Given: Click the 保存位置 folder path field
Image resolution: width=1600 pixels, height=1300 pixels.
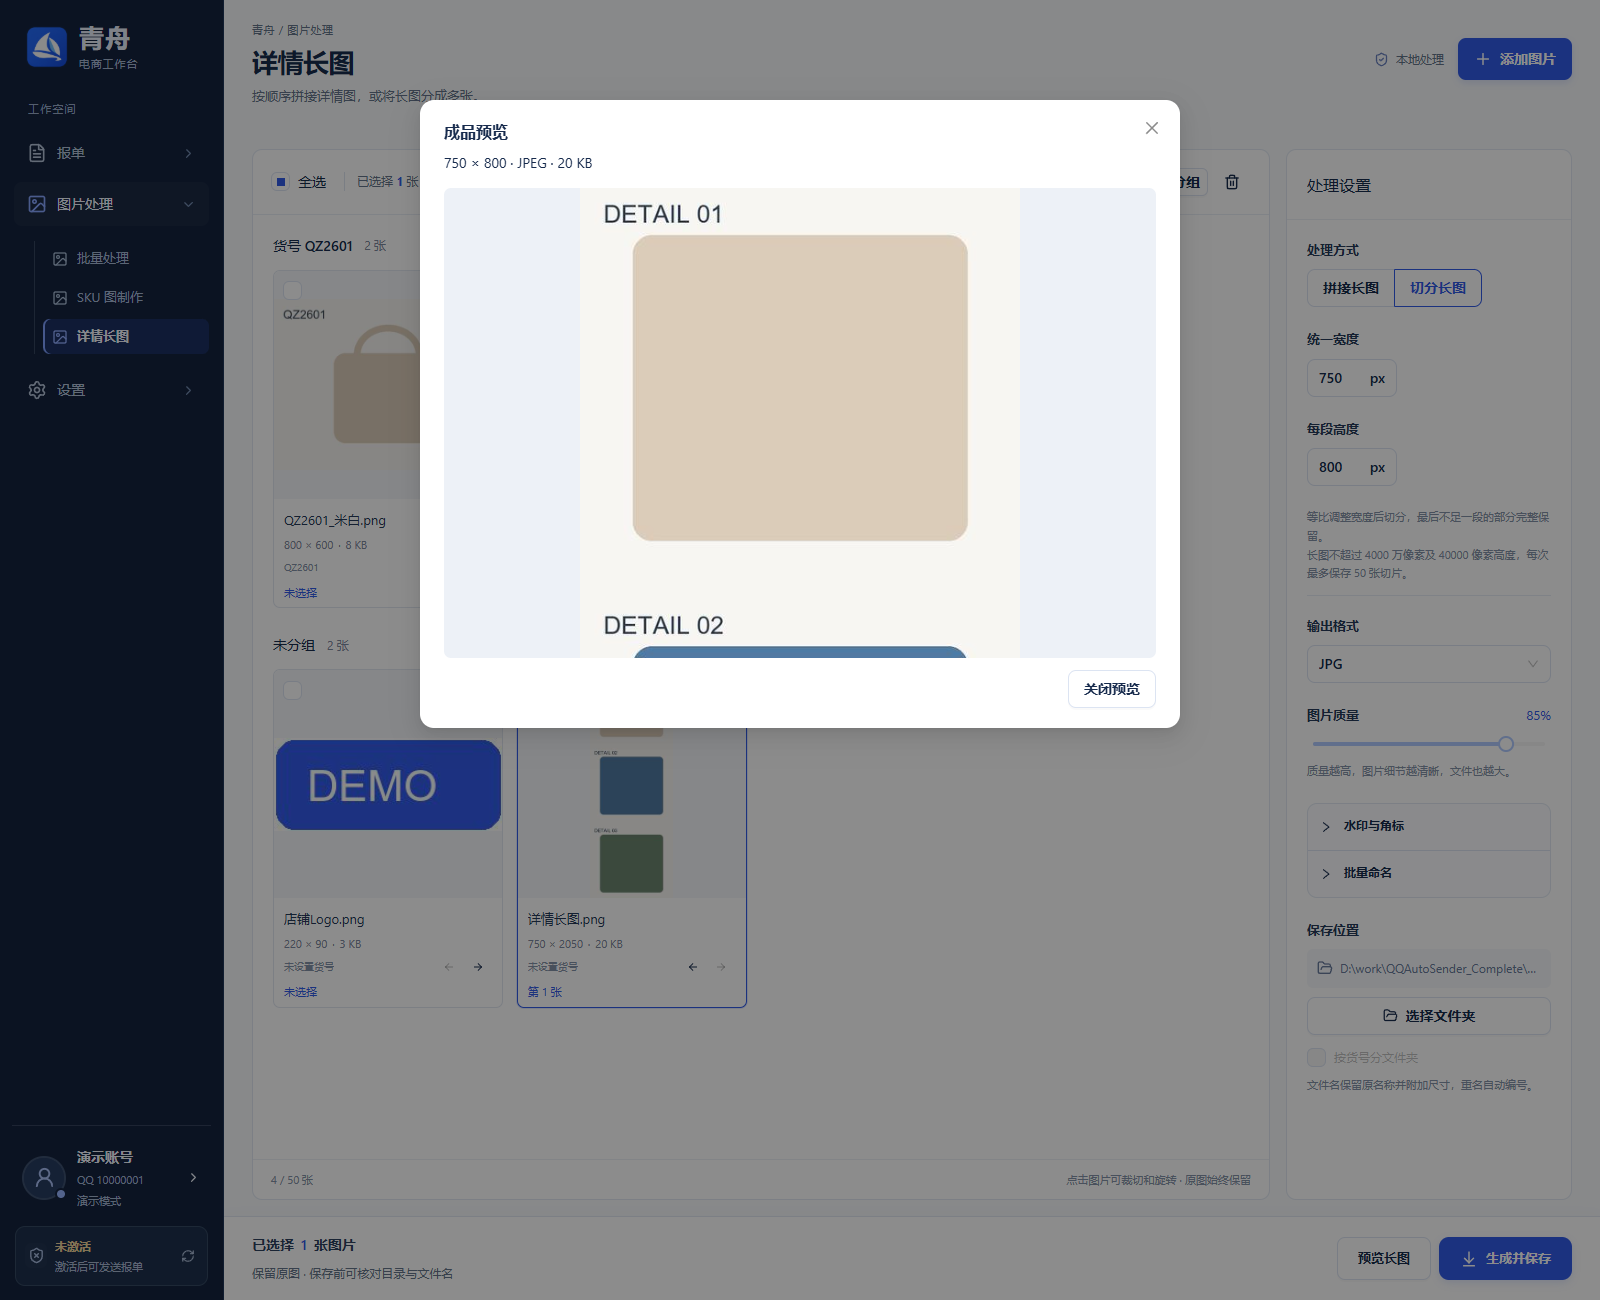Looking at the screenshot, I should (x=1428, y=968).
